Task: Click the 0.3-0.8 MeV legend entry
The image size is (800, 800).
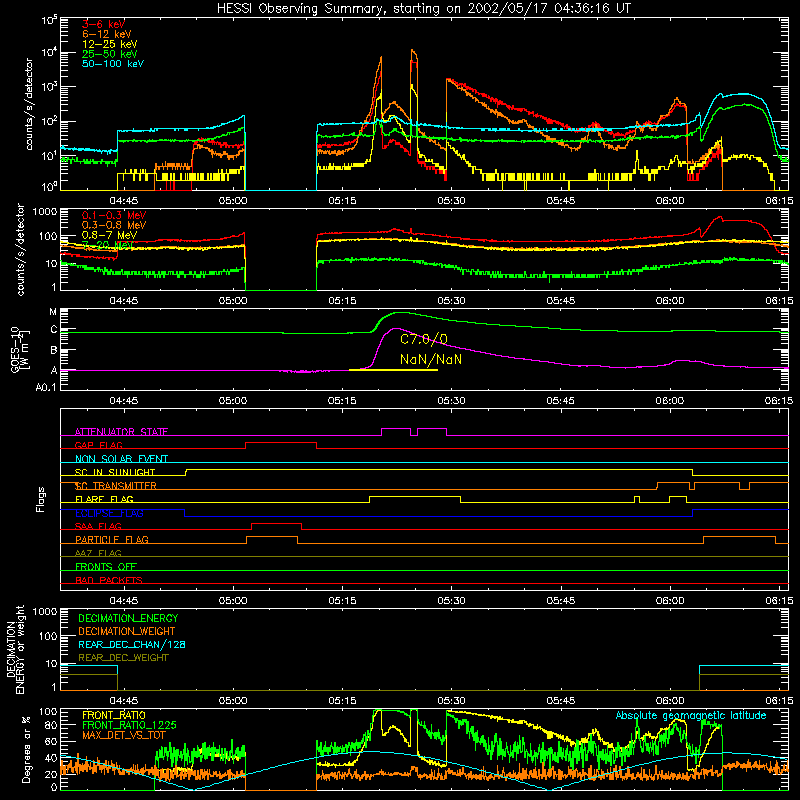Action: pos(114,225)
